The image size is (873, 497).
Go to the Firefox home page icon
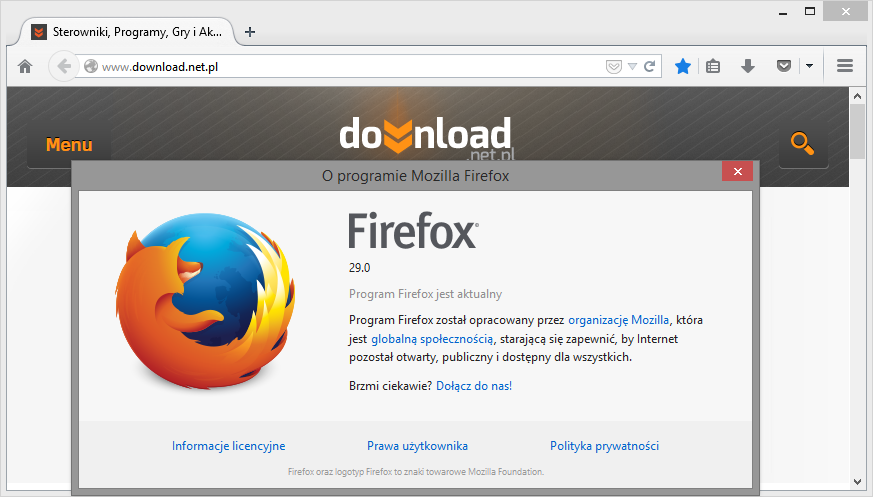[25, 67]
